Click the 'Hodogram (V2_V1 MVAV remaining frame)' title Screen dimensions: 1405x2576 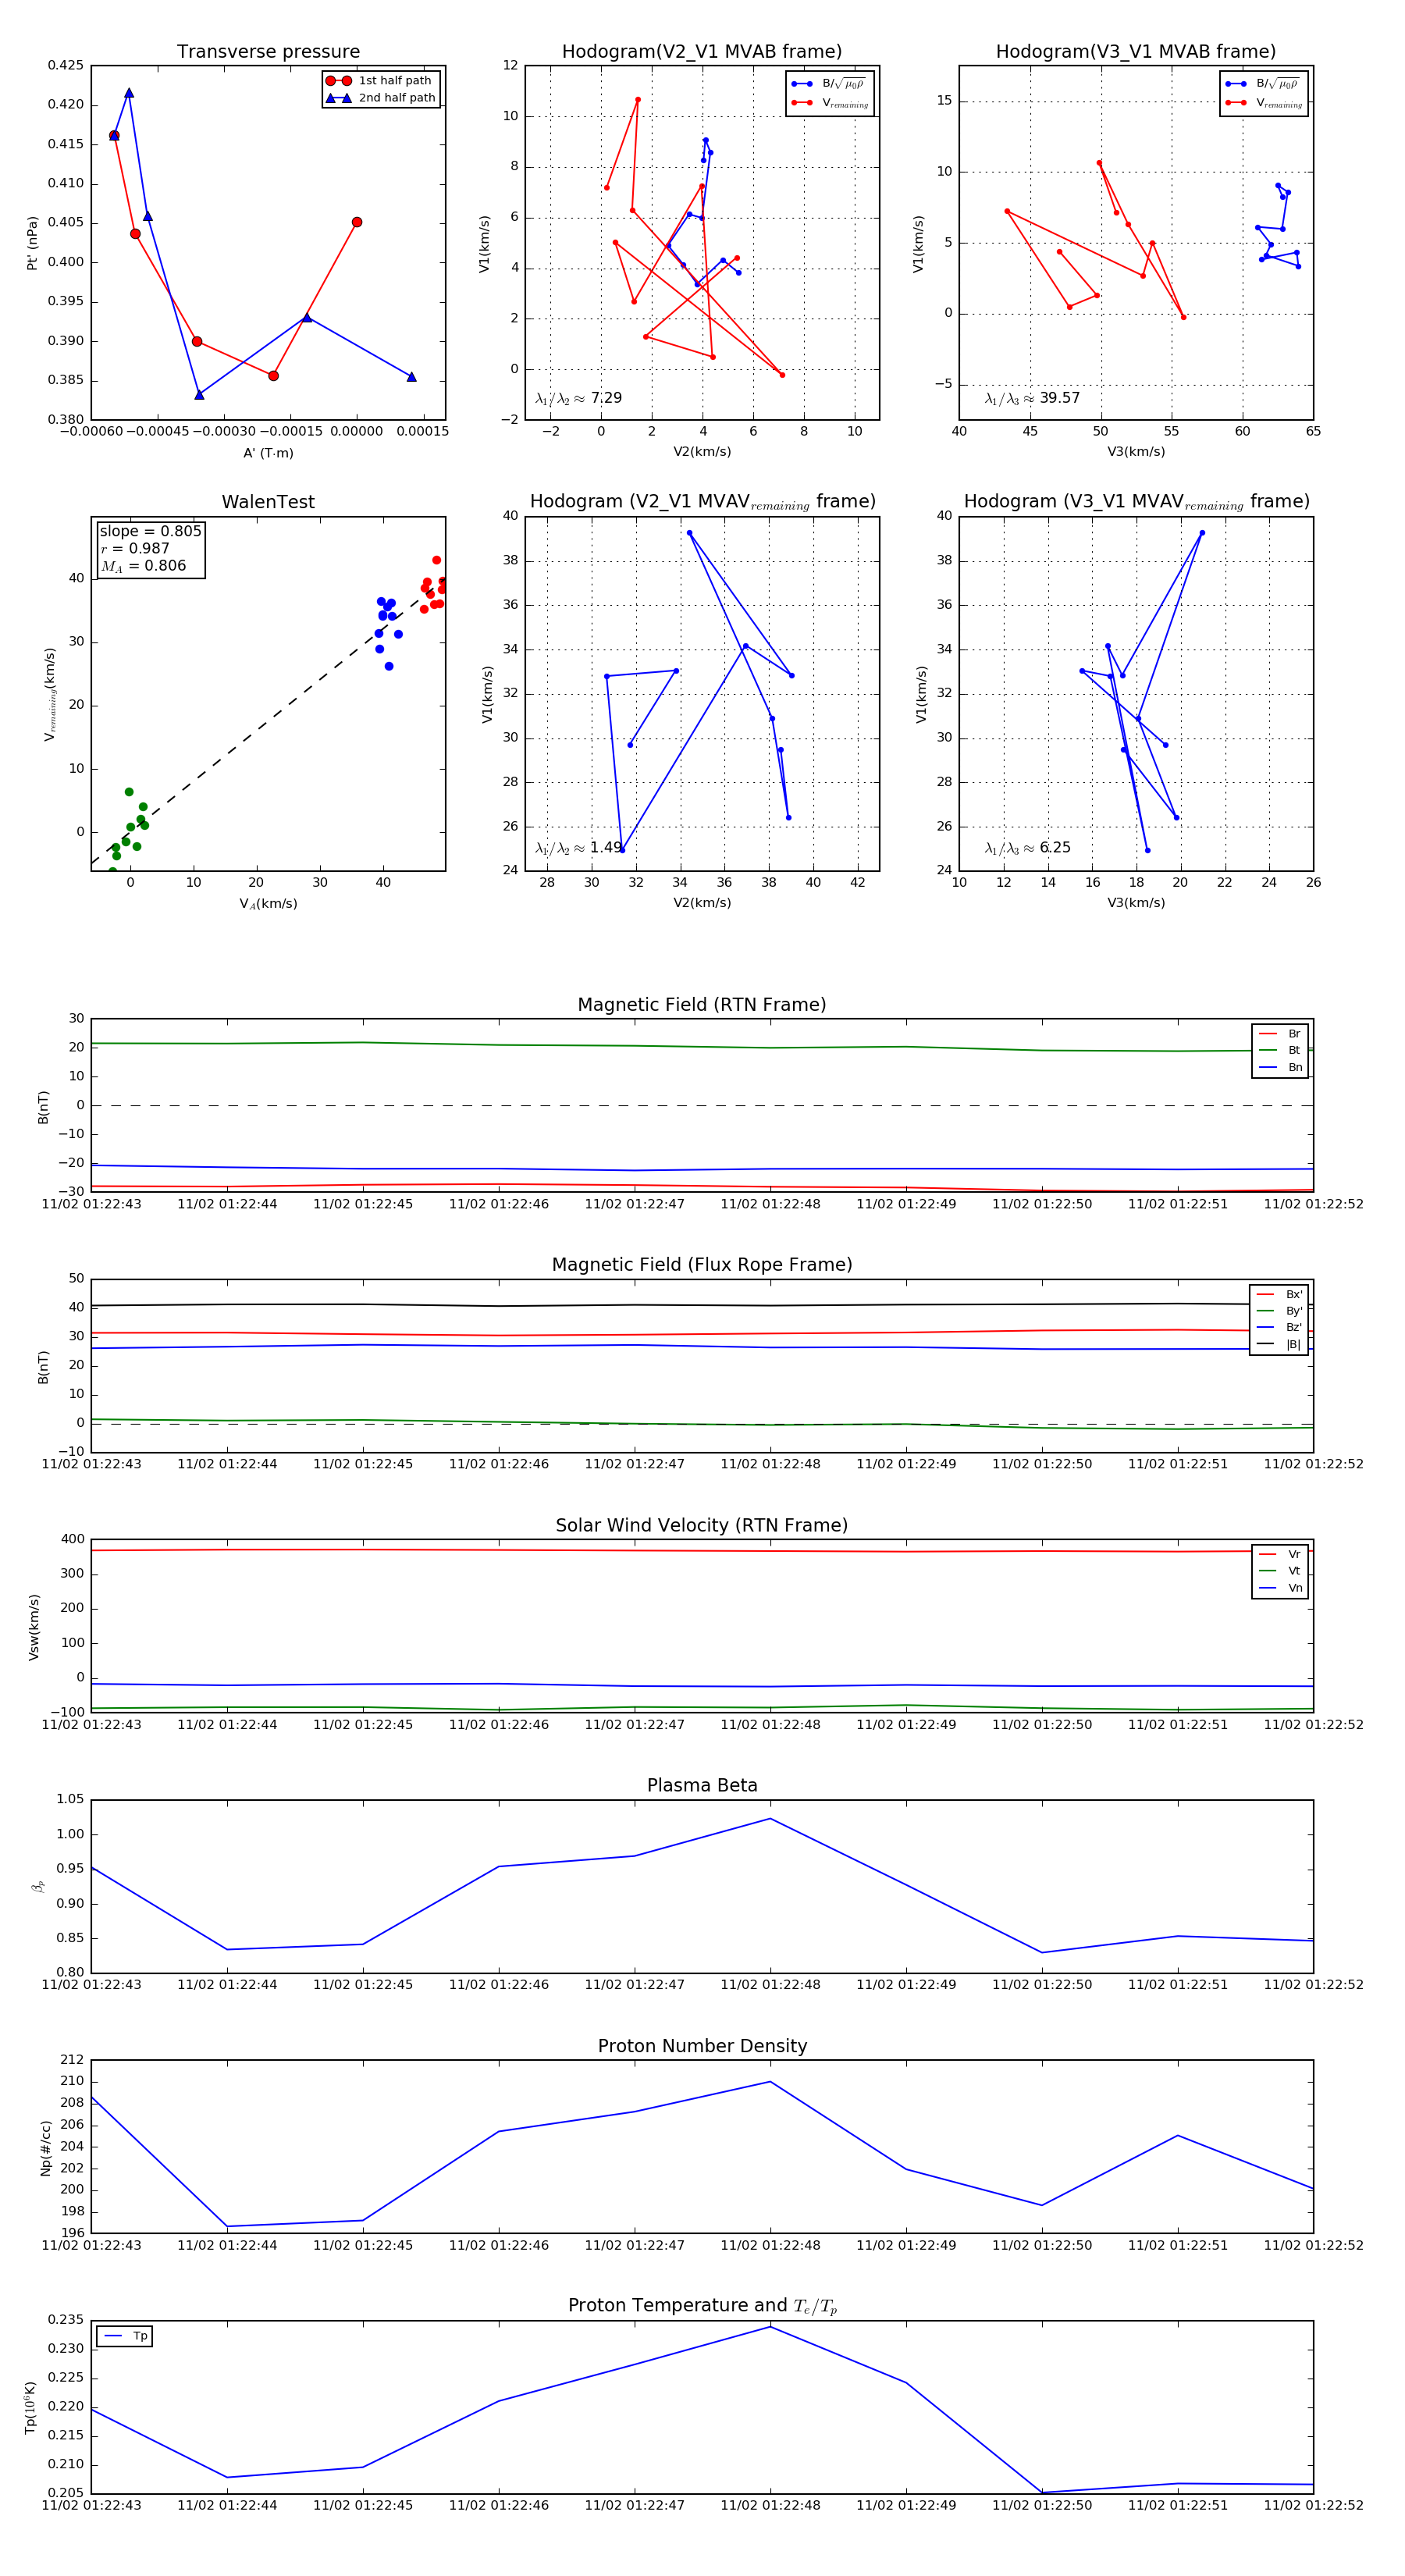point(702,502)
